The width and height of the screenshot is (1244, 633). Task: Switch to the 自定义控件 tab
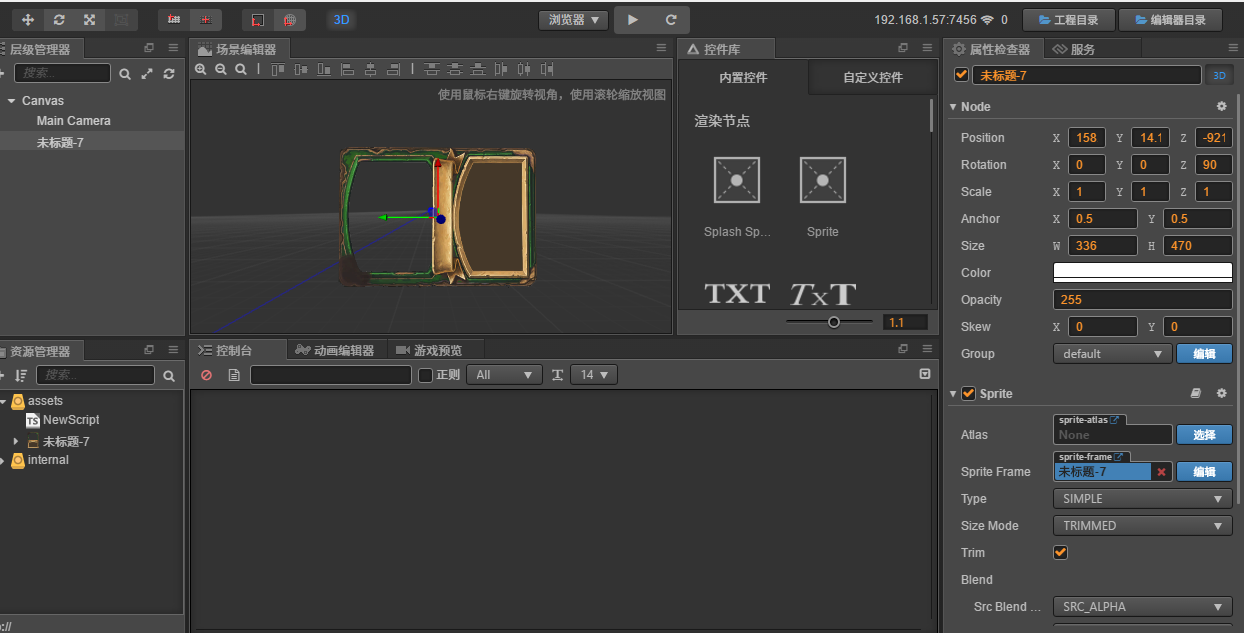(872, 77)
